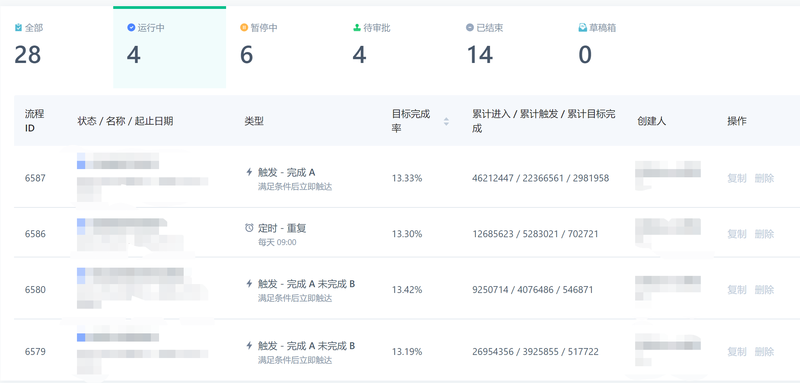Click 删除 for flow 6579
Screen dimensions: 800x383
tap(764, 351)
